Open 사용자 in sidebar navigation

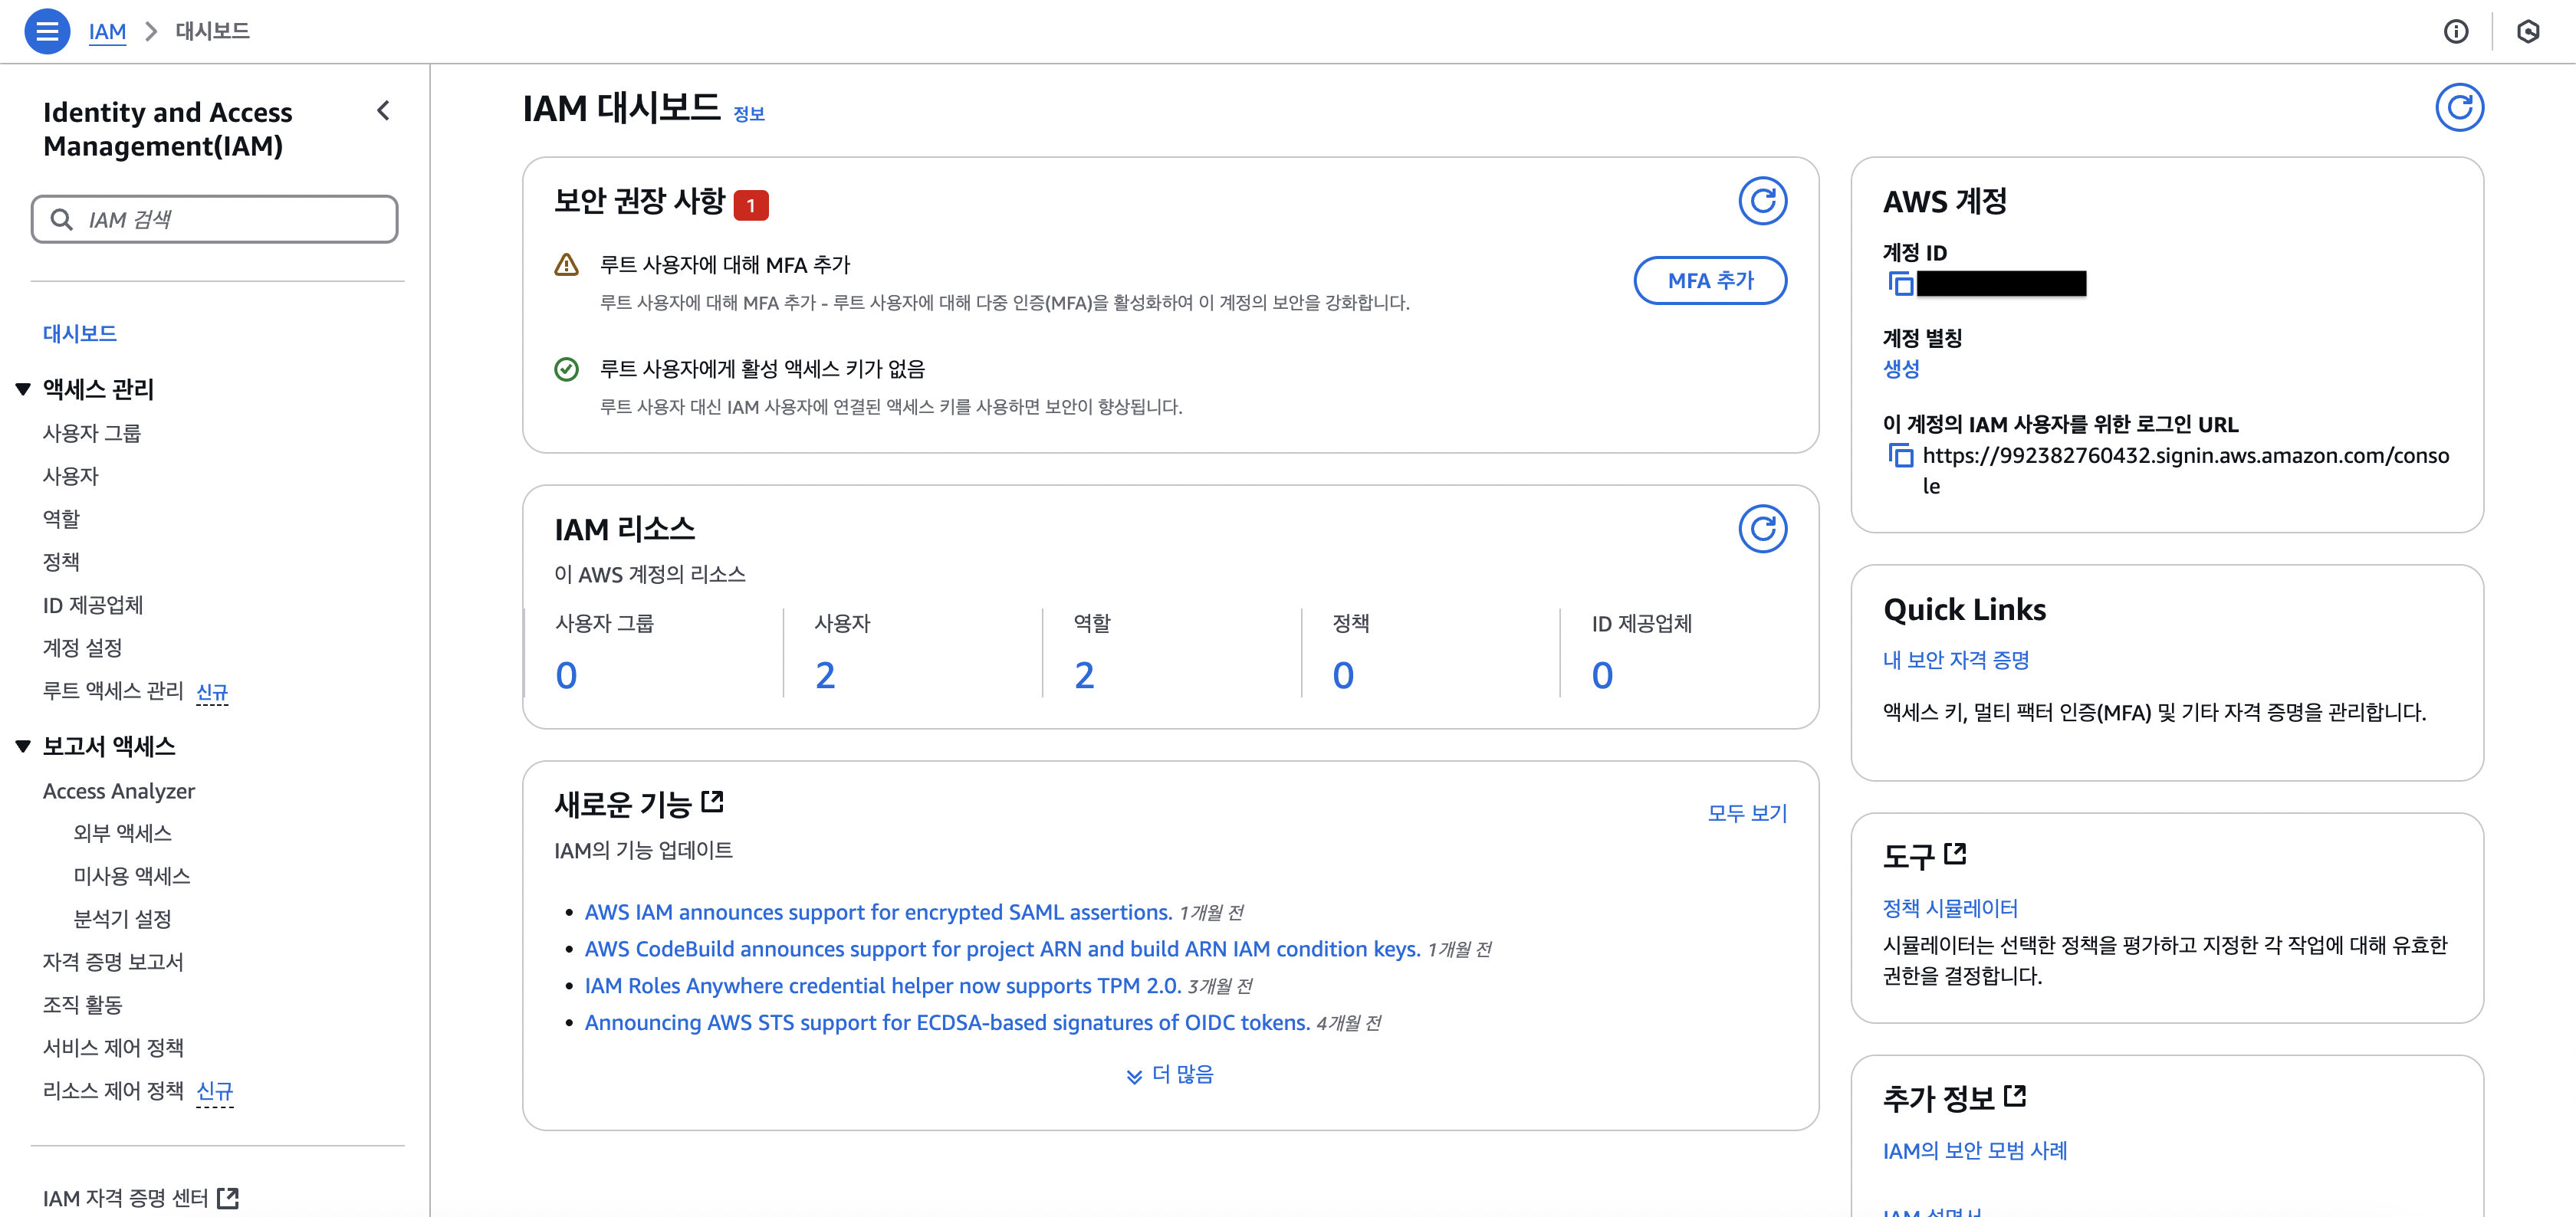point(71,476)
